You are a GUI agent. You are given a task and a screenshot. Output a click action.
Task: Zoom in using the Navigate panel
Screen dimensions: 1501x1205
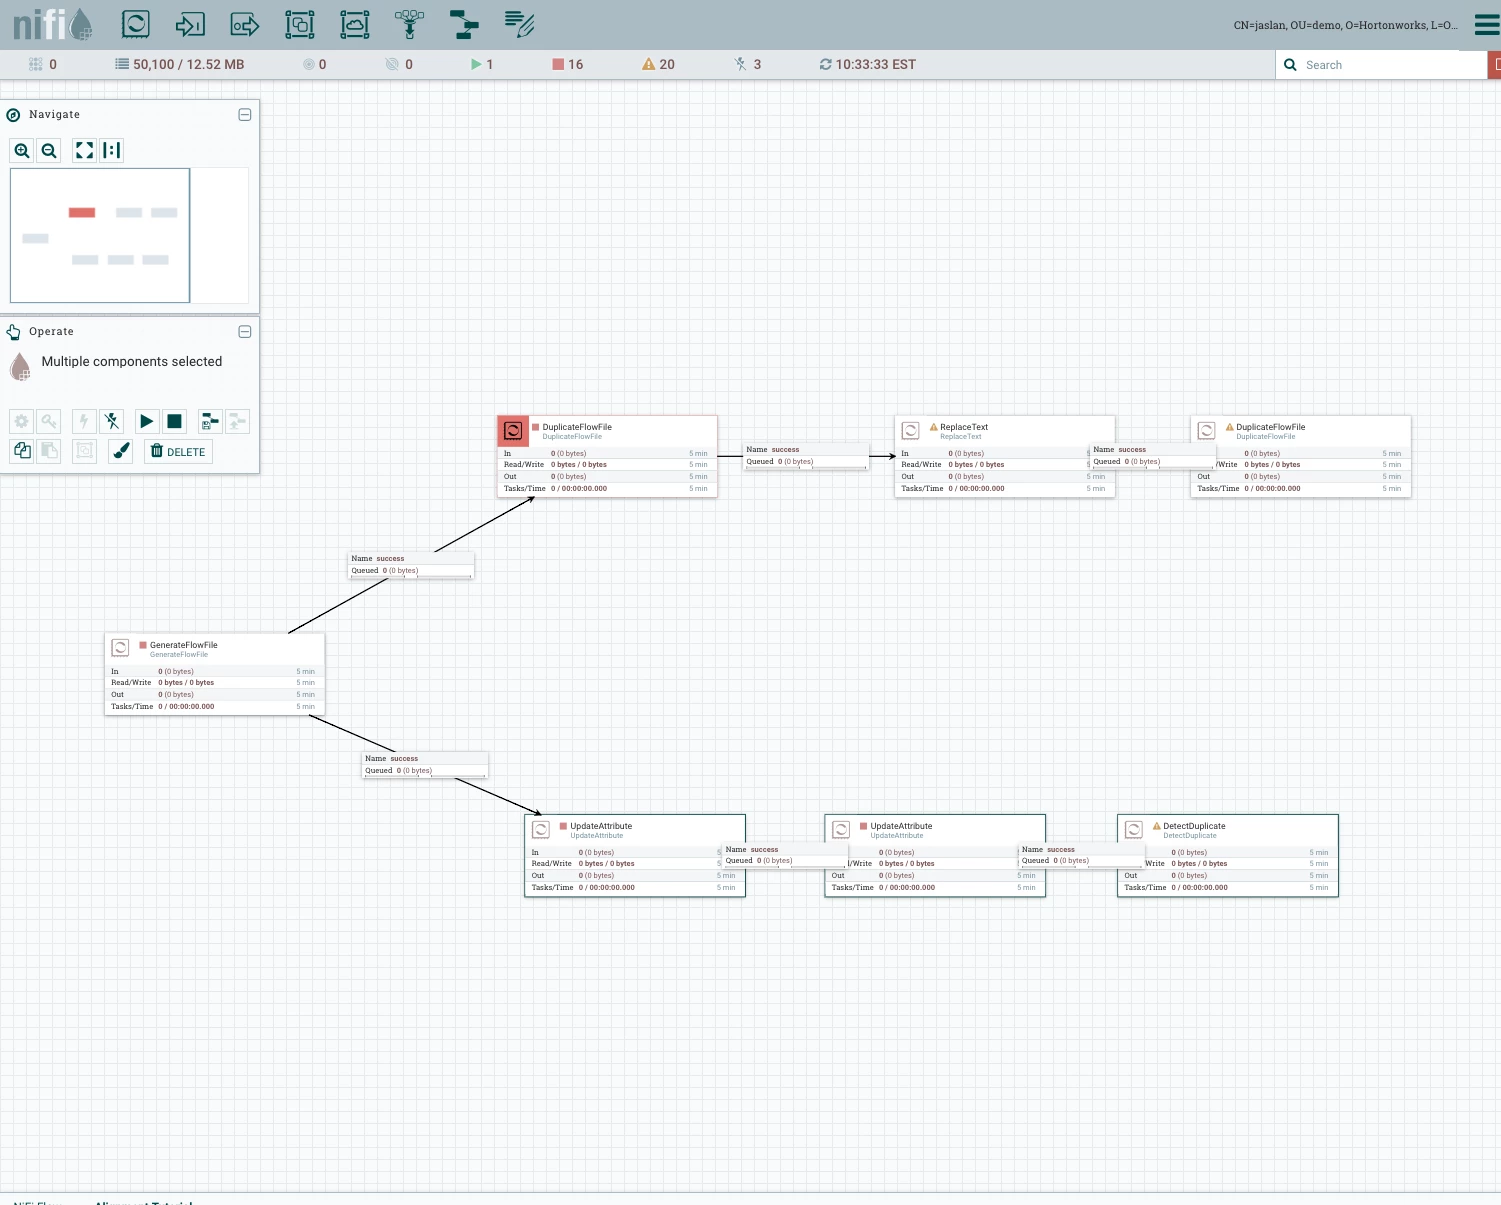pos(22,151)
